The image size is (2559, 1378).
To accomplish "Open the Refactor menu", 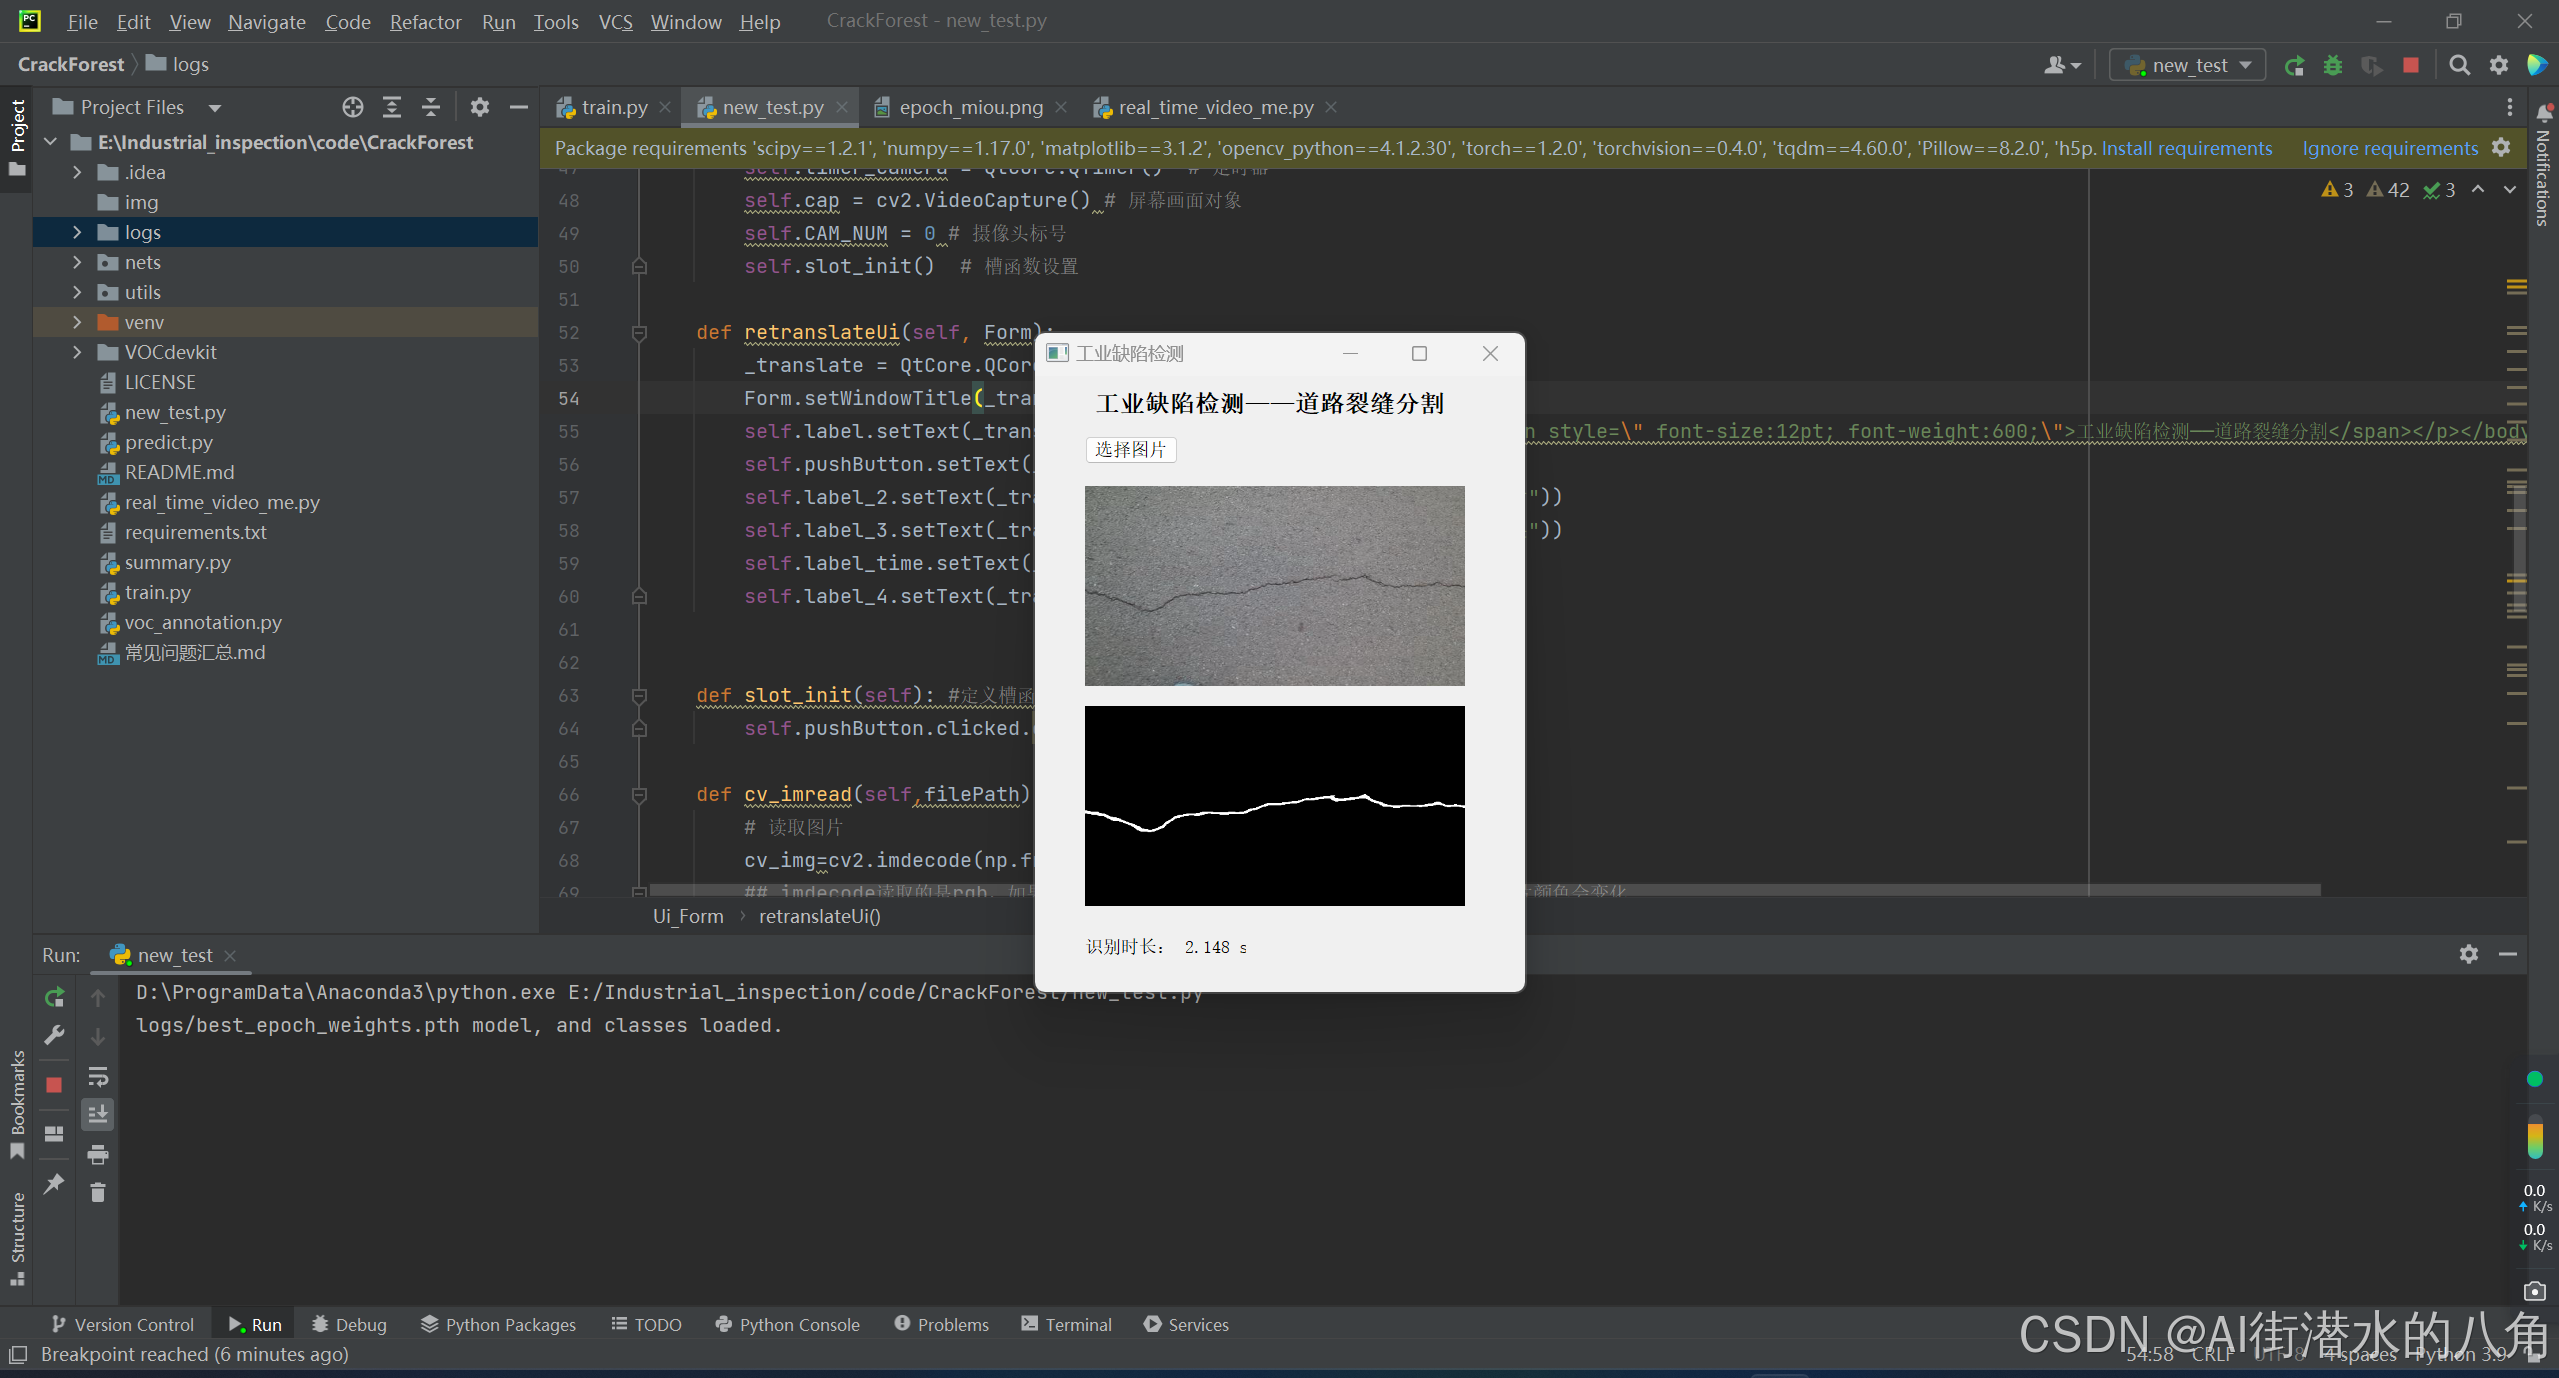I will point(425,21).
